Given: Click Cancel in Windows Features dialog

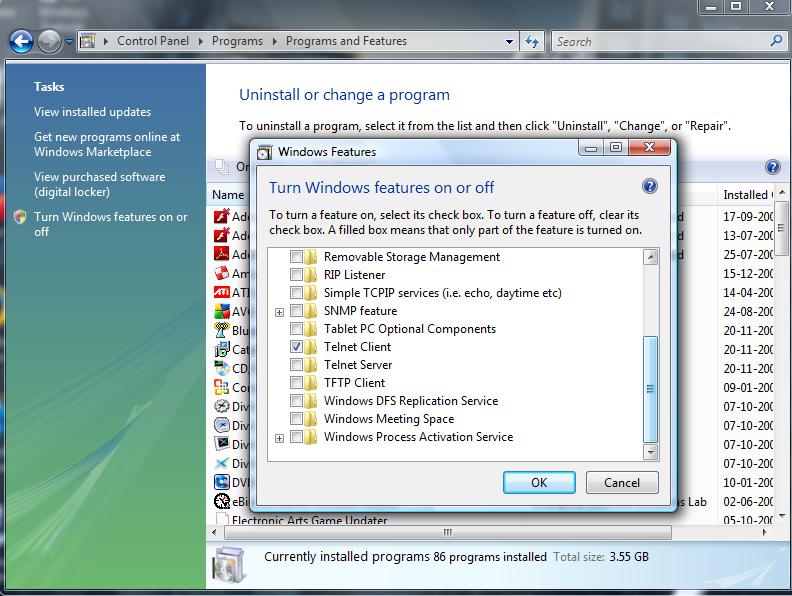Looking at the screenshot, I should pos(622,482).
